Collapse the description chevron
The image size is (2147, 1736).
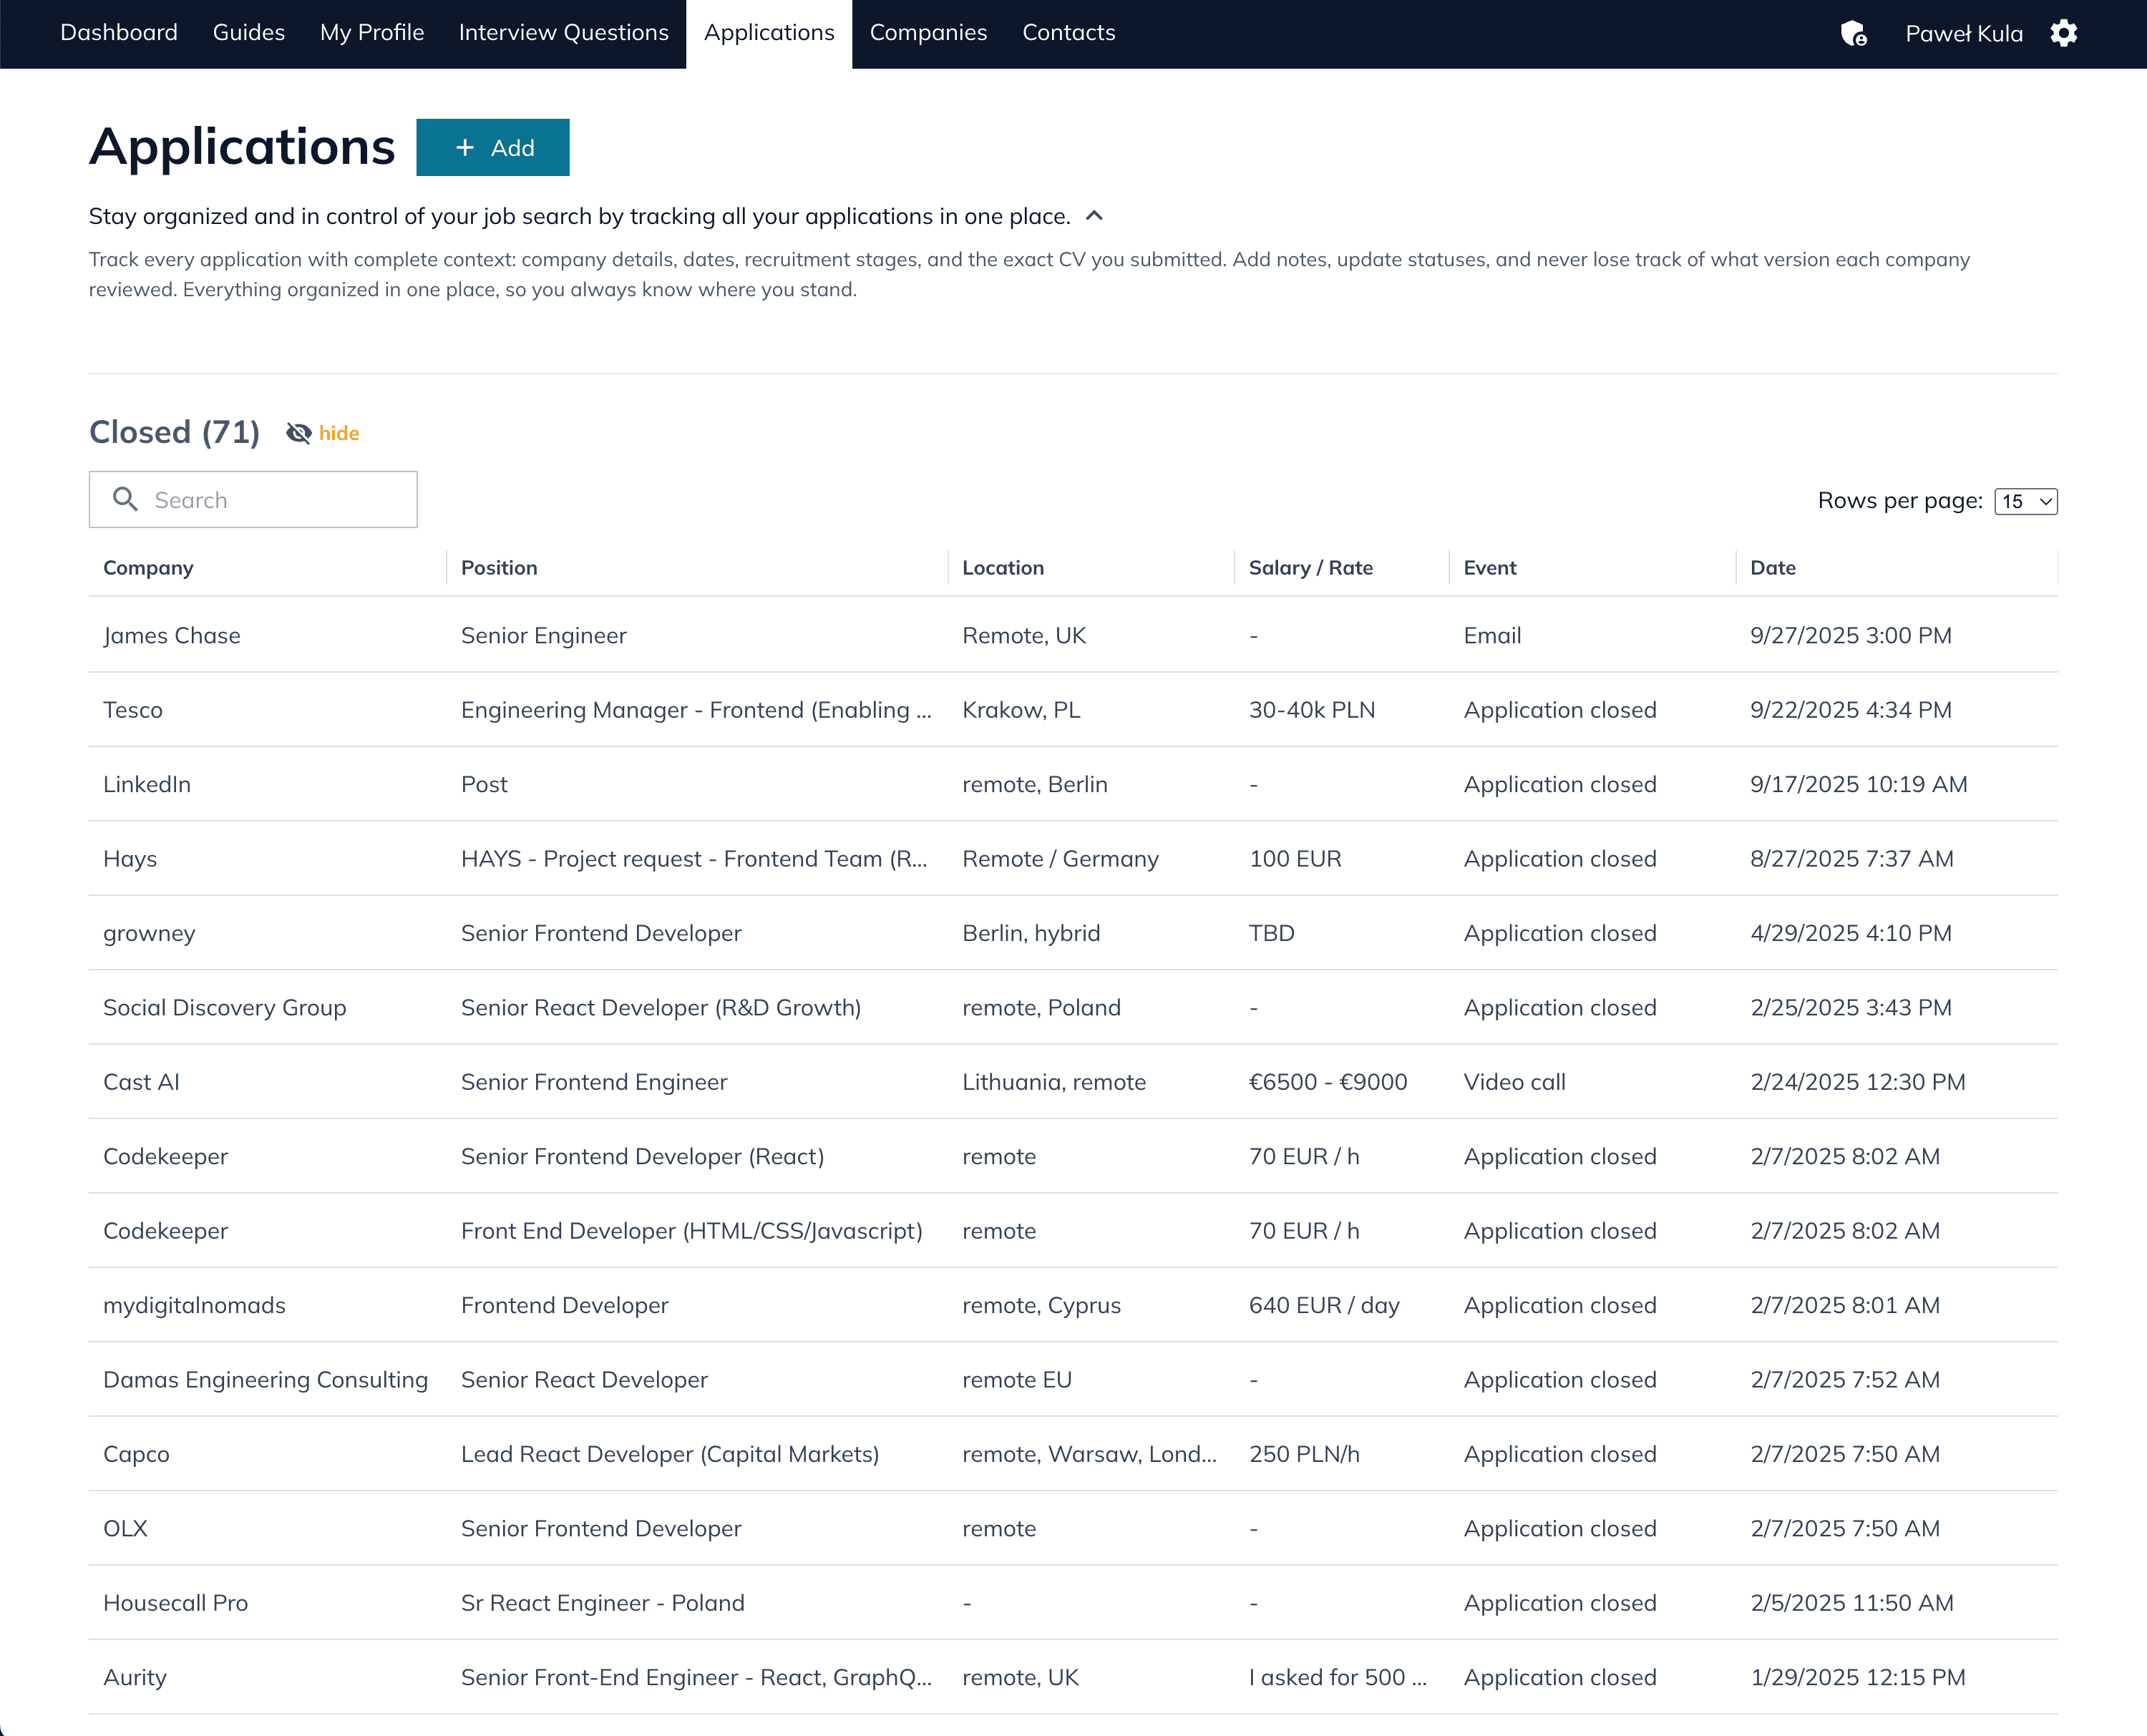[1094, 216]
